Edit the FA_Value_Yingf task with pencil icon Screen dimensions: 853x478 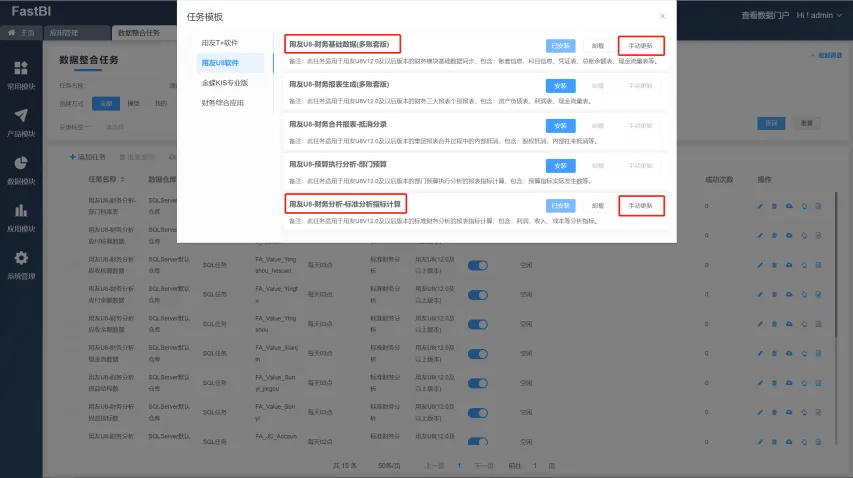(760, 295)
